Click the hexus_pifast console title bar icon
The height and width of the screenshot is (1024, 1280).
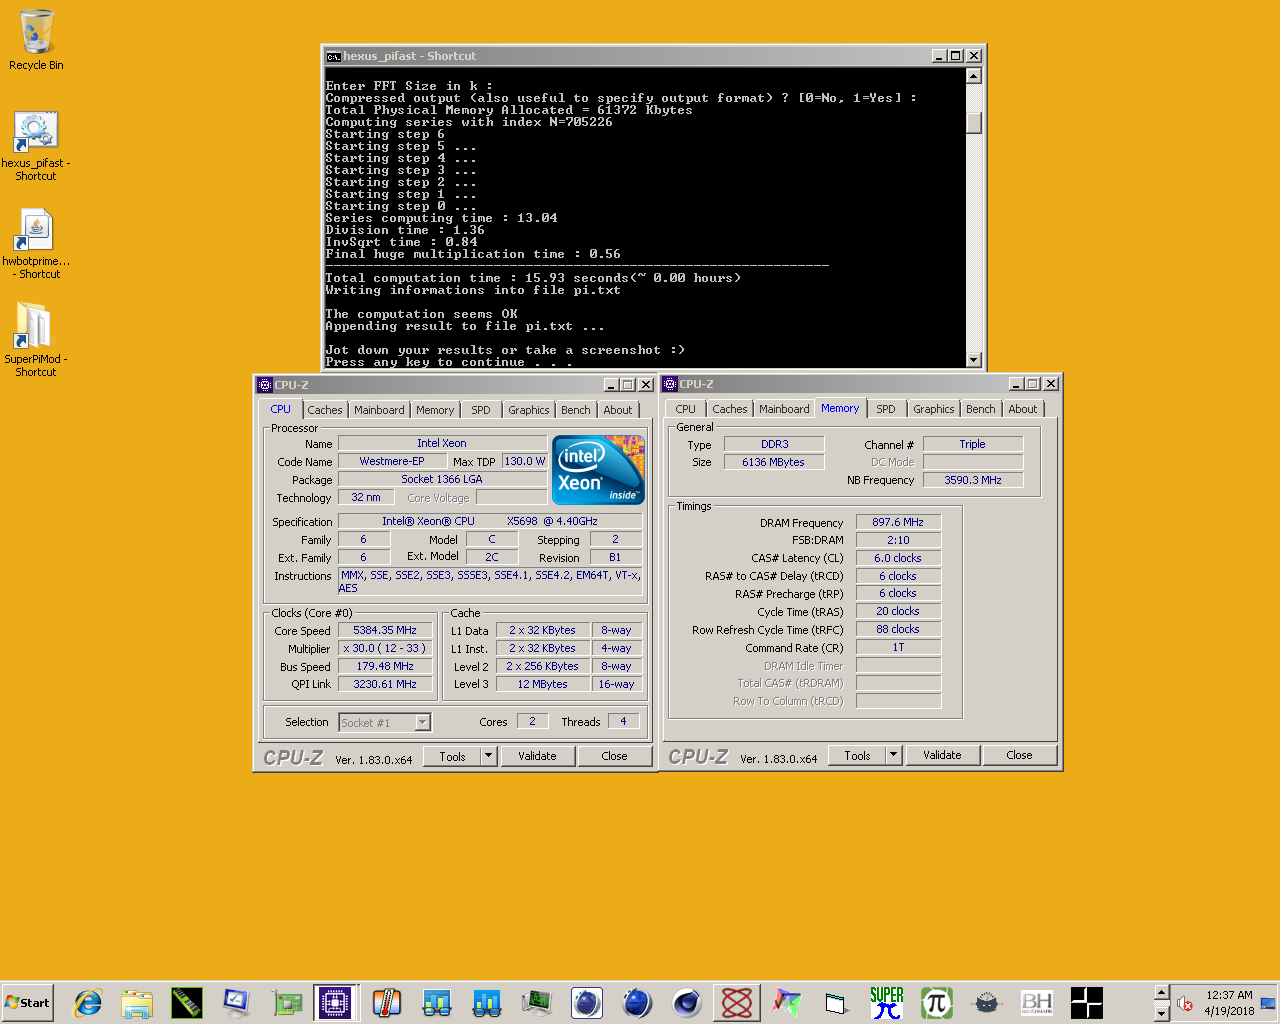coord(334,56)
